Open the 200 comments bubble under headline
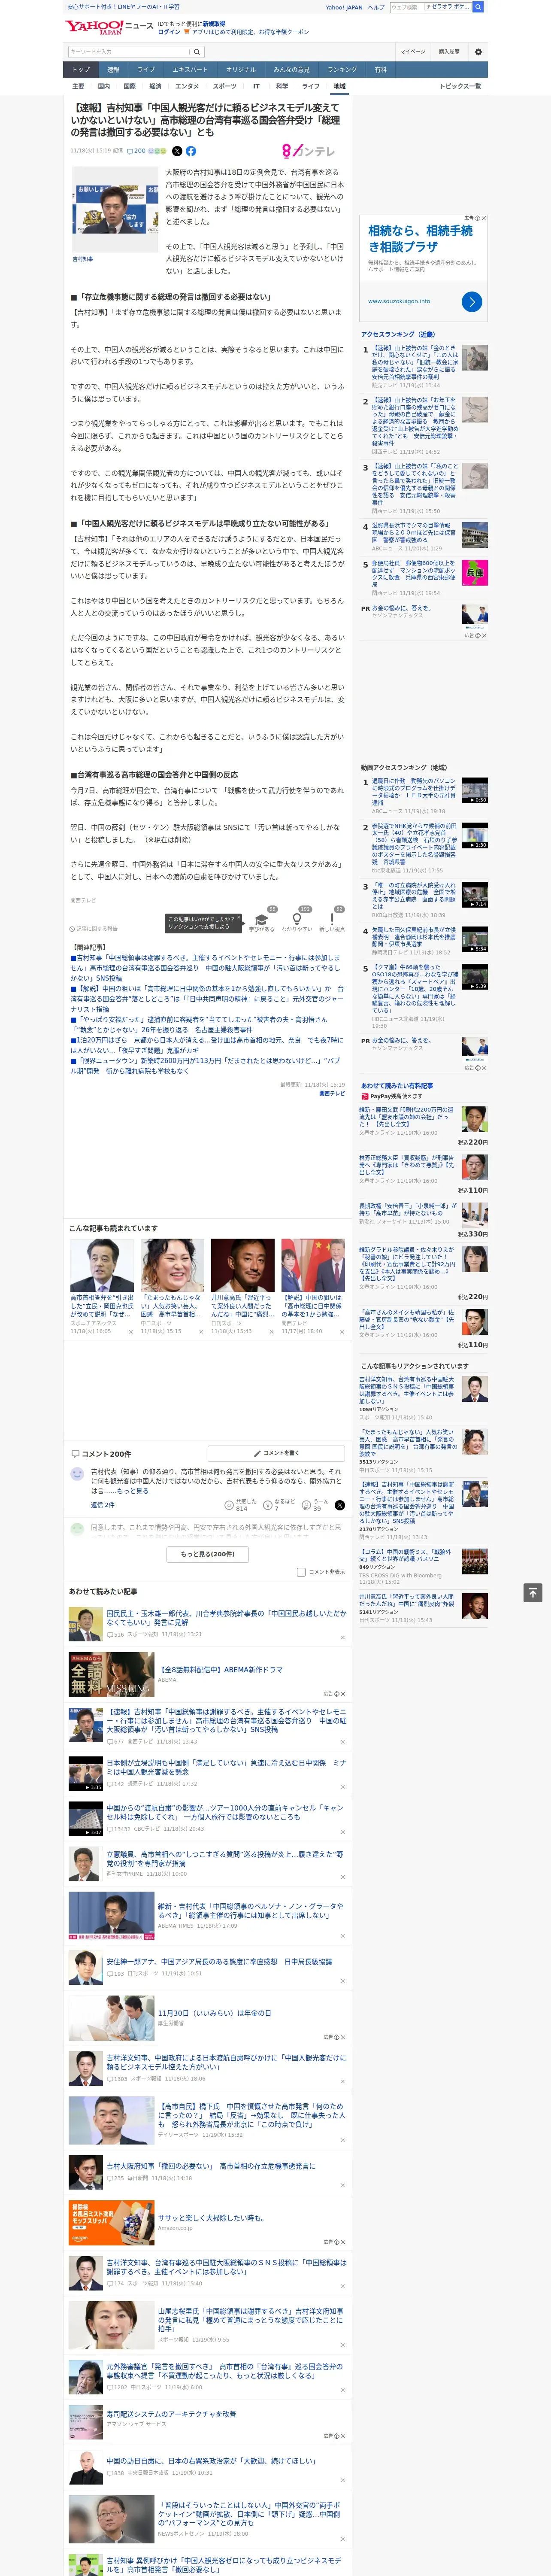Image resolution: width=551 pixels, height=2576 pixels. pos(135,151)
